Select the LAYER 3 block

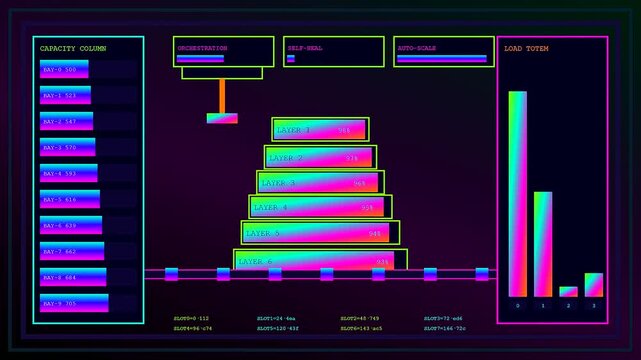tap(320, 182)
